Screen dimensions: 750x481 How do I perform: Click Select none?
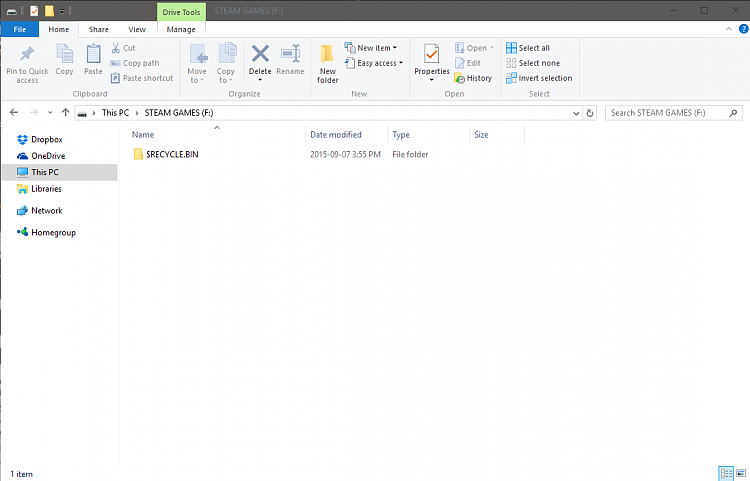tap(533, 63)
